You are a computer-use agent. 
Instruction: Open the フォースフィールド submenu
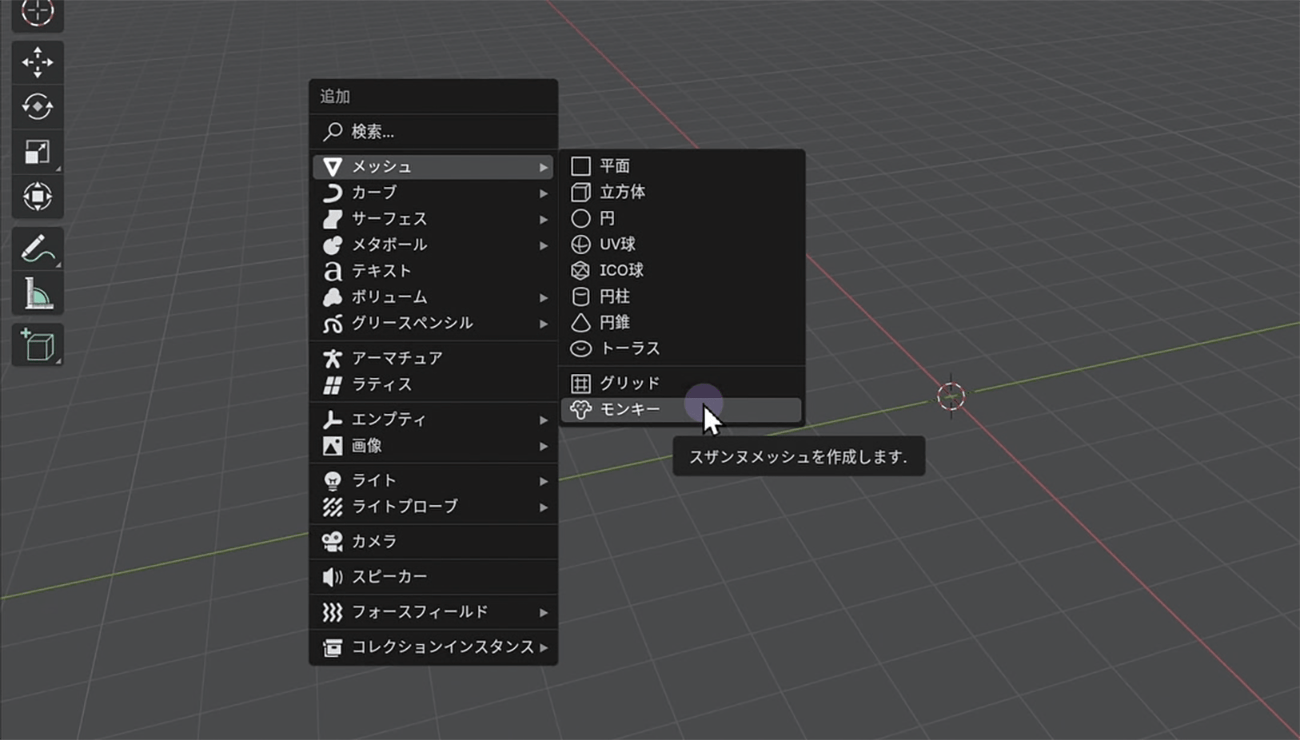coord(433,612)
